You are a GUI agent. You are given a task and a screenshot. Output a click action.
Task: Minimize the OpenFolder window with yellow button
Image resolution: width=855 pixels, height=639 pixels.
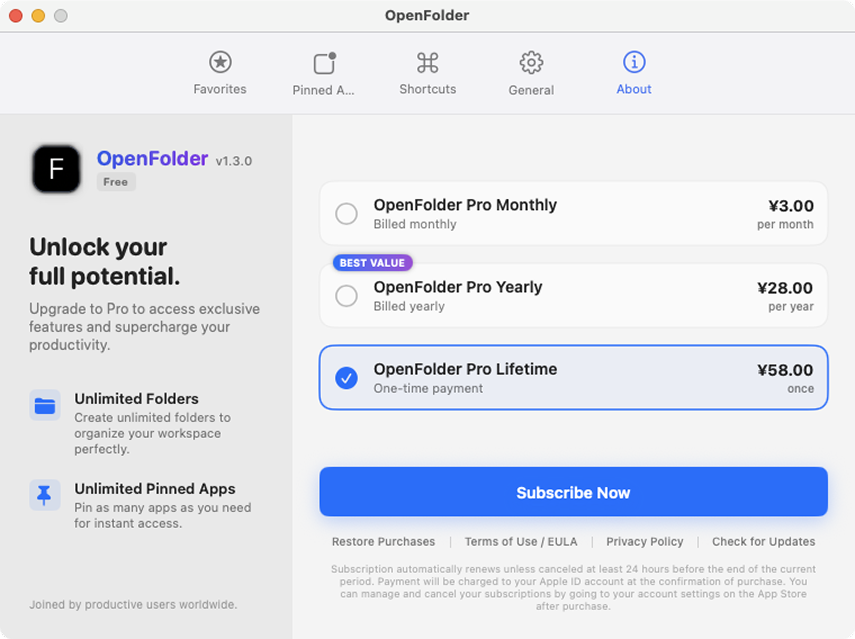click(38, 16)
